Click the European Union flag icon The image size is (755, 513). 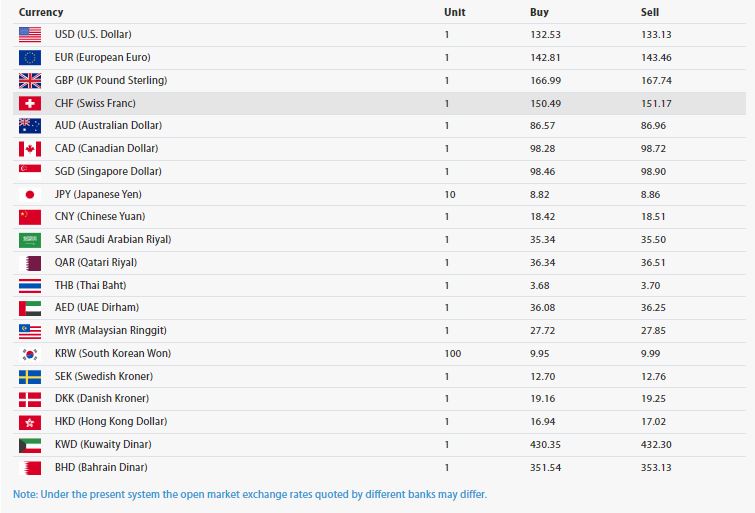pyautogui.click(x=30, y=57)
